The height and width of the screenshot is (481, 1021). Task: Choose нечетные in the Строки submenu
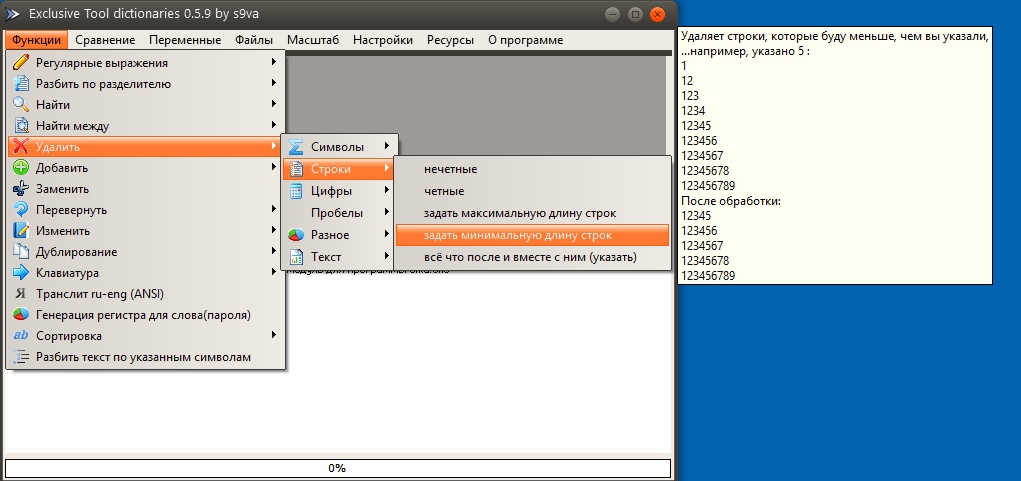[450, 169]
